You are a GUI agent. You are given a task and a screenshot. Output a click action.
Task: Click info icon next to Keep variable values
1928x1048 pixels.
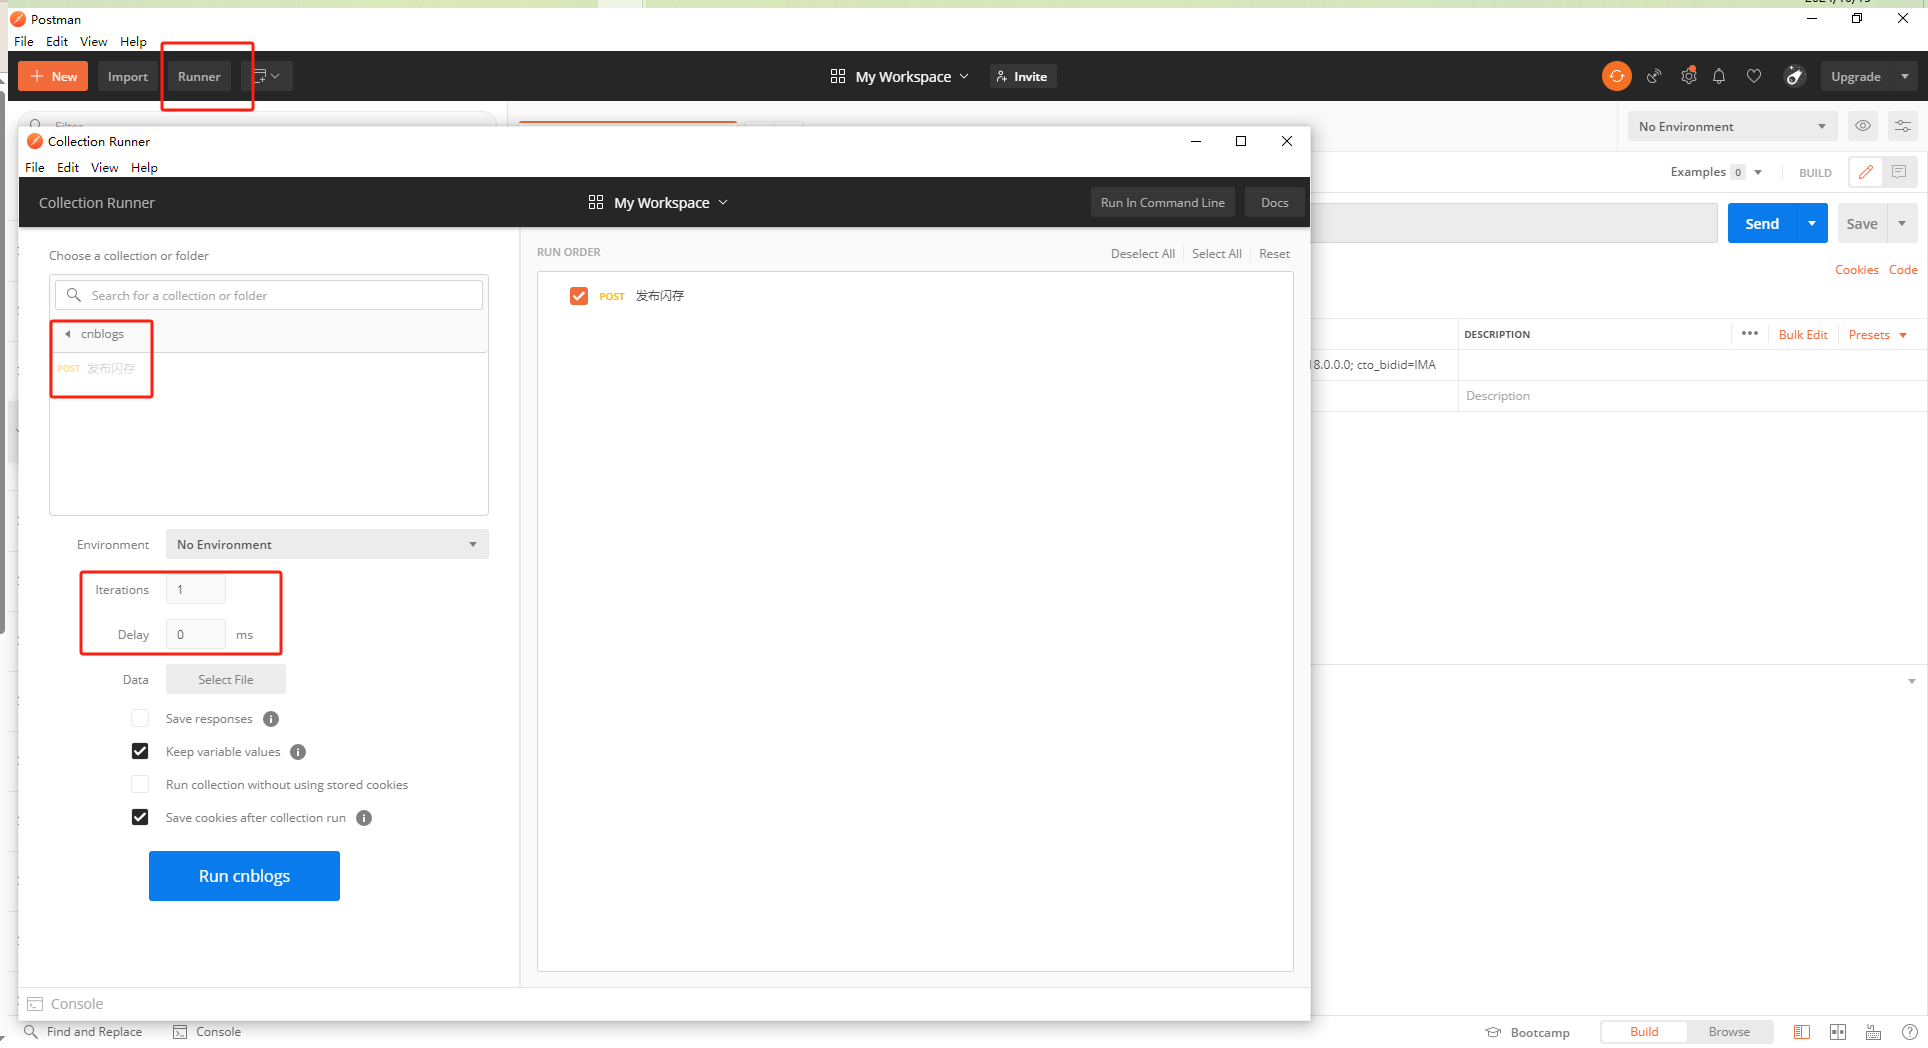pyautogui.click(x=298, y=752)
